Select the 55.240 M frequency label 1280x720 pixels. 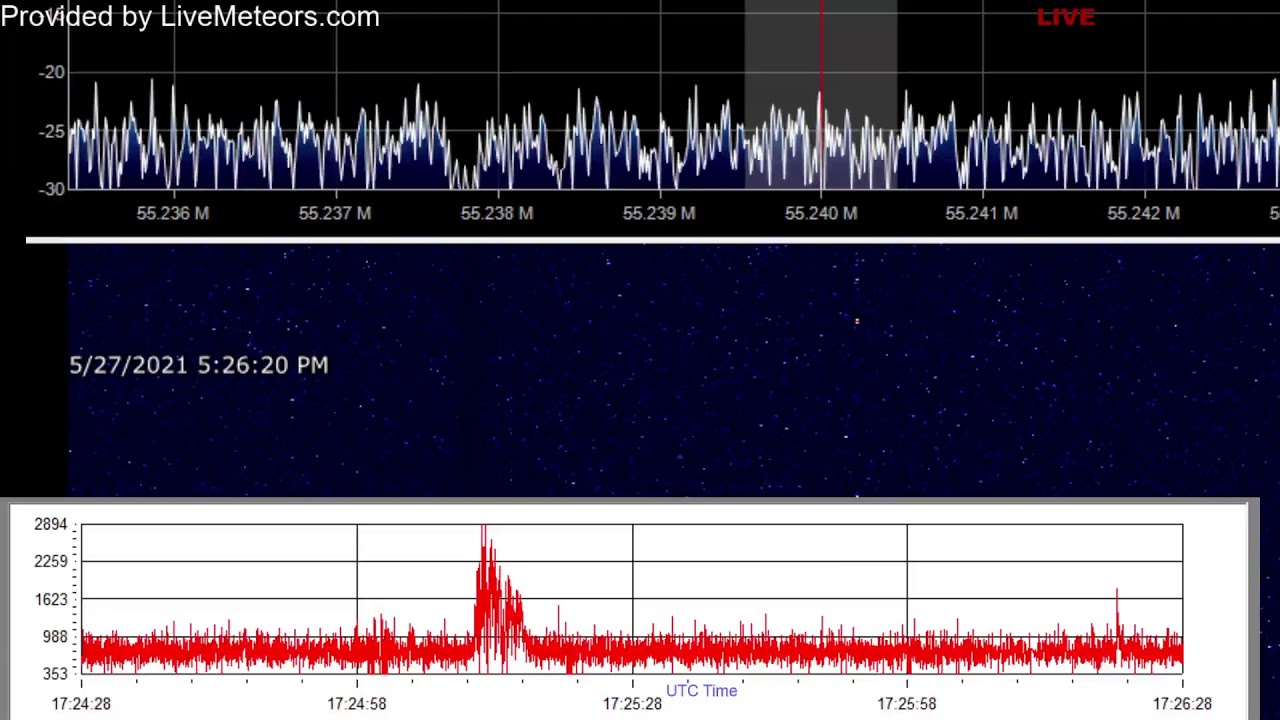(821, 213)
